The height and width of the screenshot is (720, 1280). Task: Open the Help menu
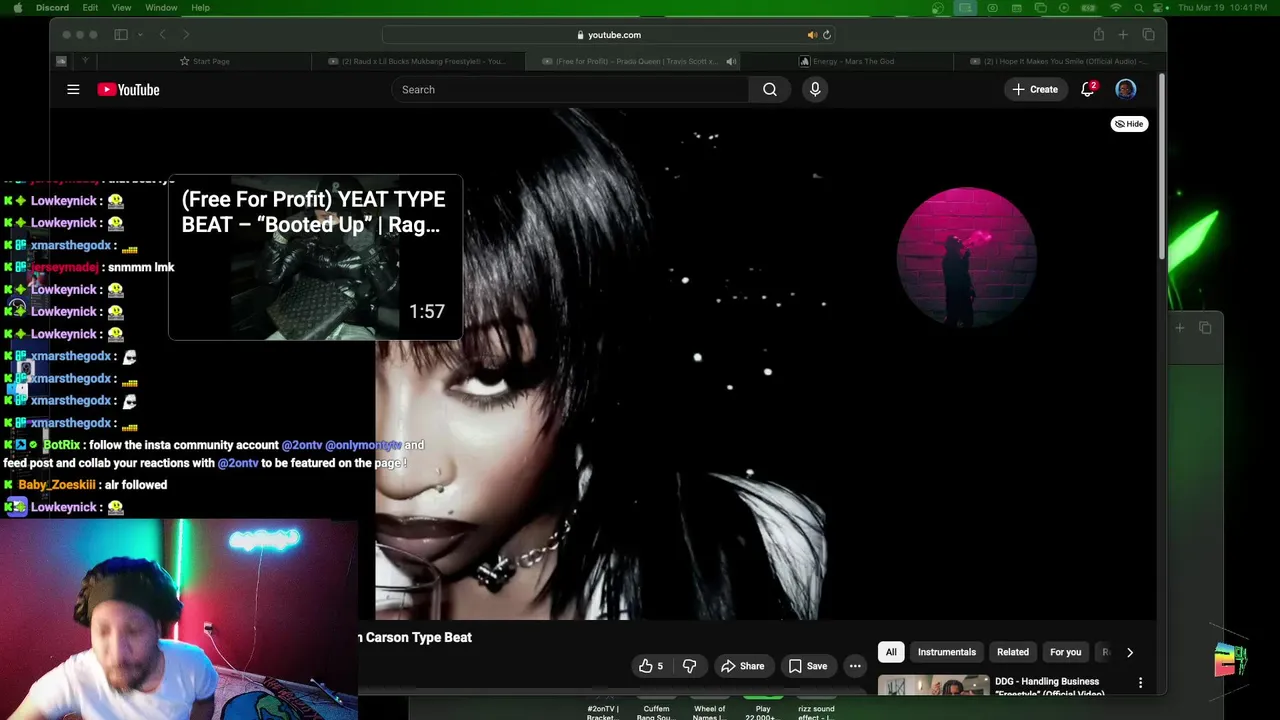(x=200, y=8)
